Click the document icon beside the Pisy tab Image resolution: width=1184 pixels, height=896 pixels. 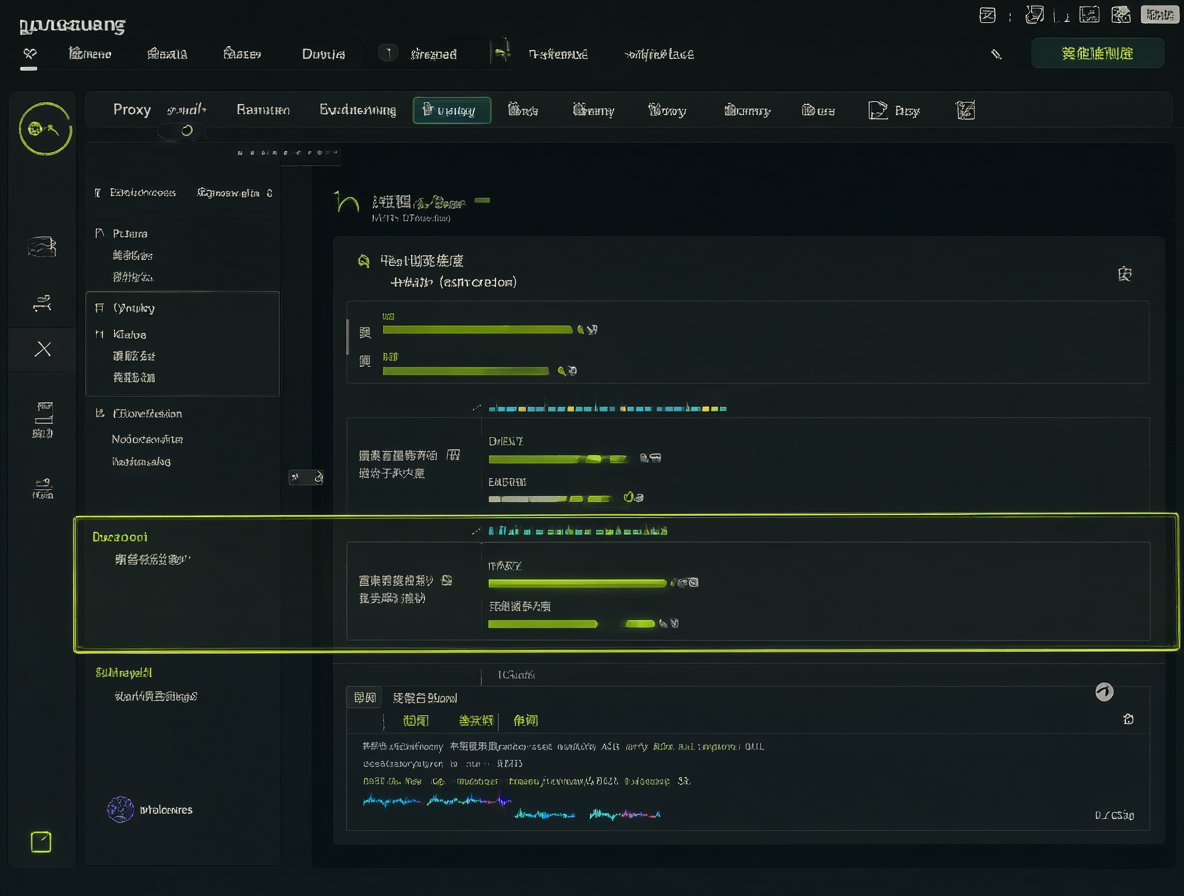coord(877,110)
